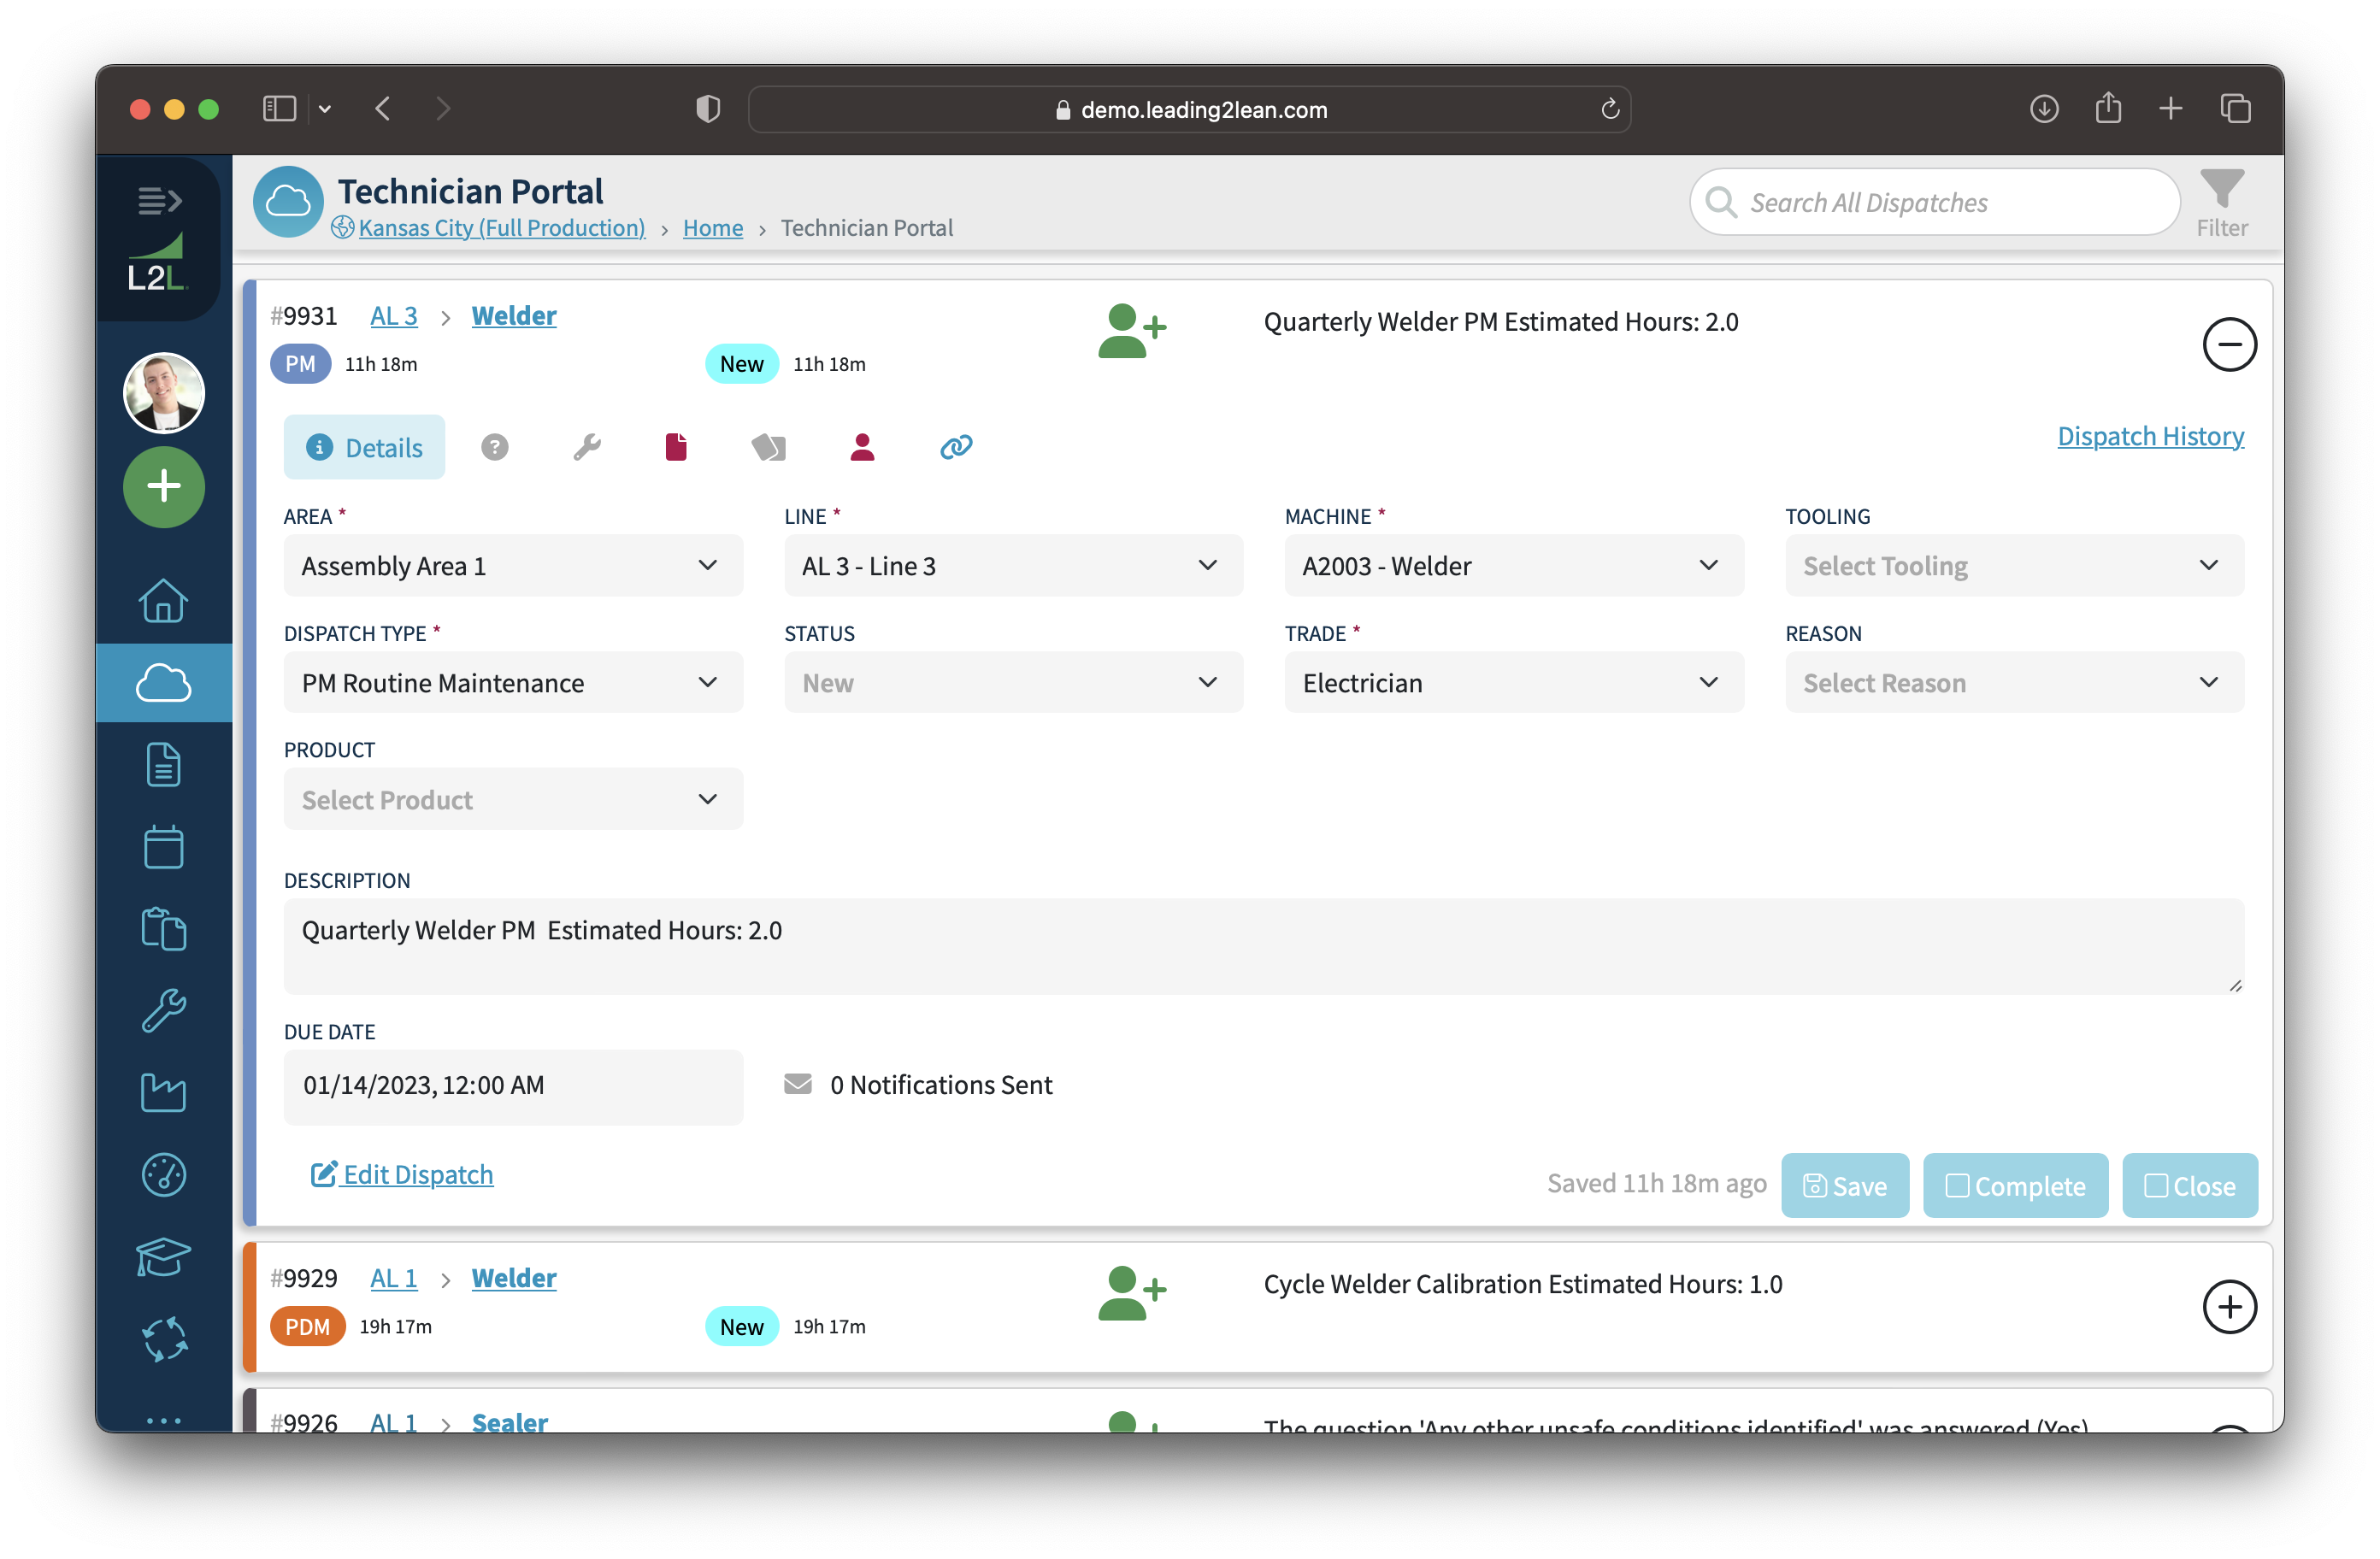Image resolution: width=2380 pixels, height=1559 pixels.
Task: Open Dispatch History
Action: [2150, 436]
